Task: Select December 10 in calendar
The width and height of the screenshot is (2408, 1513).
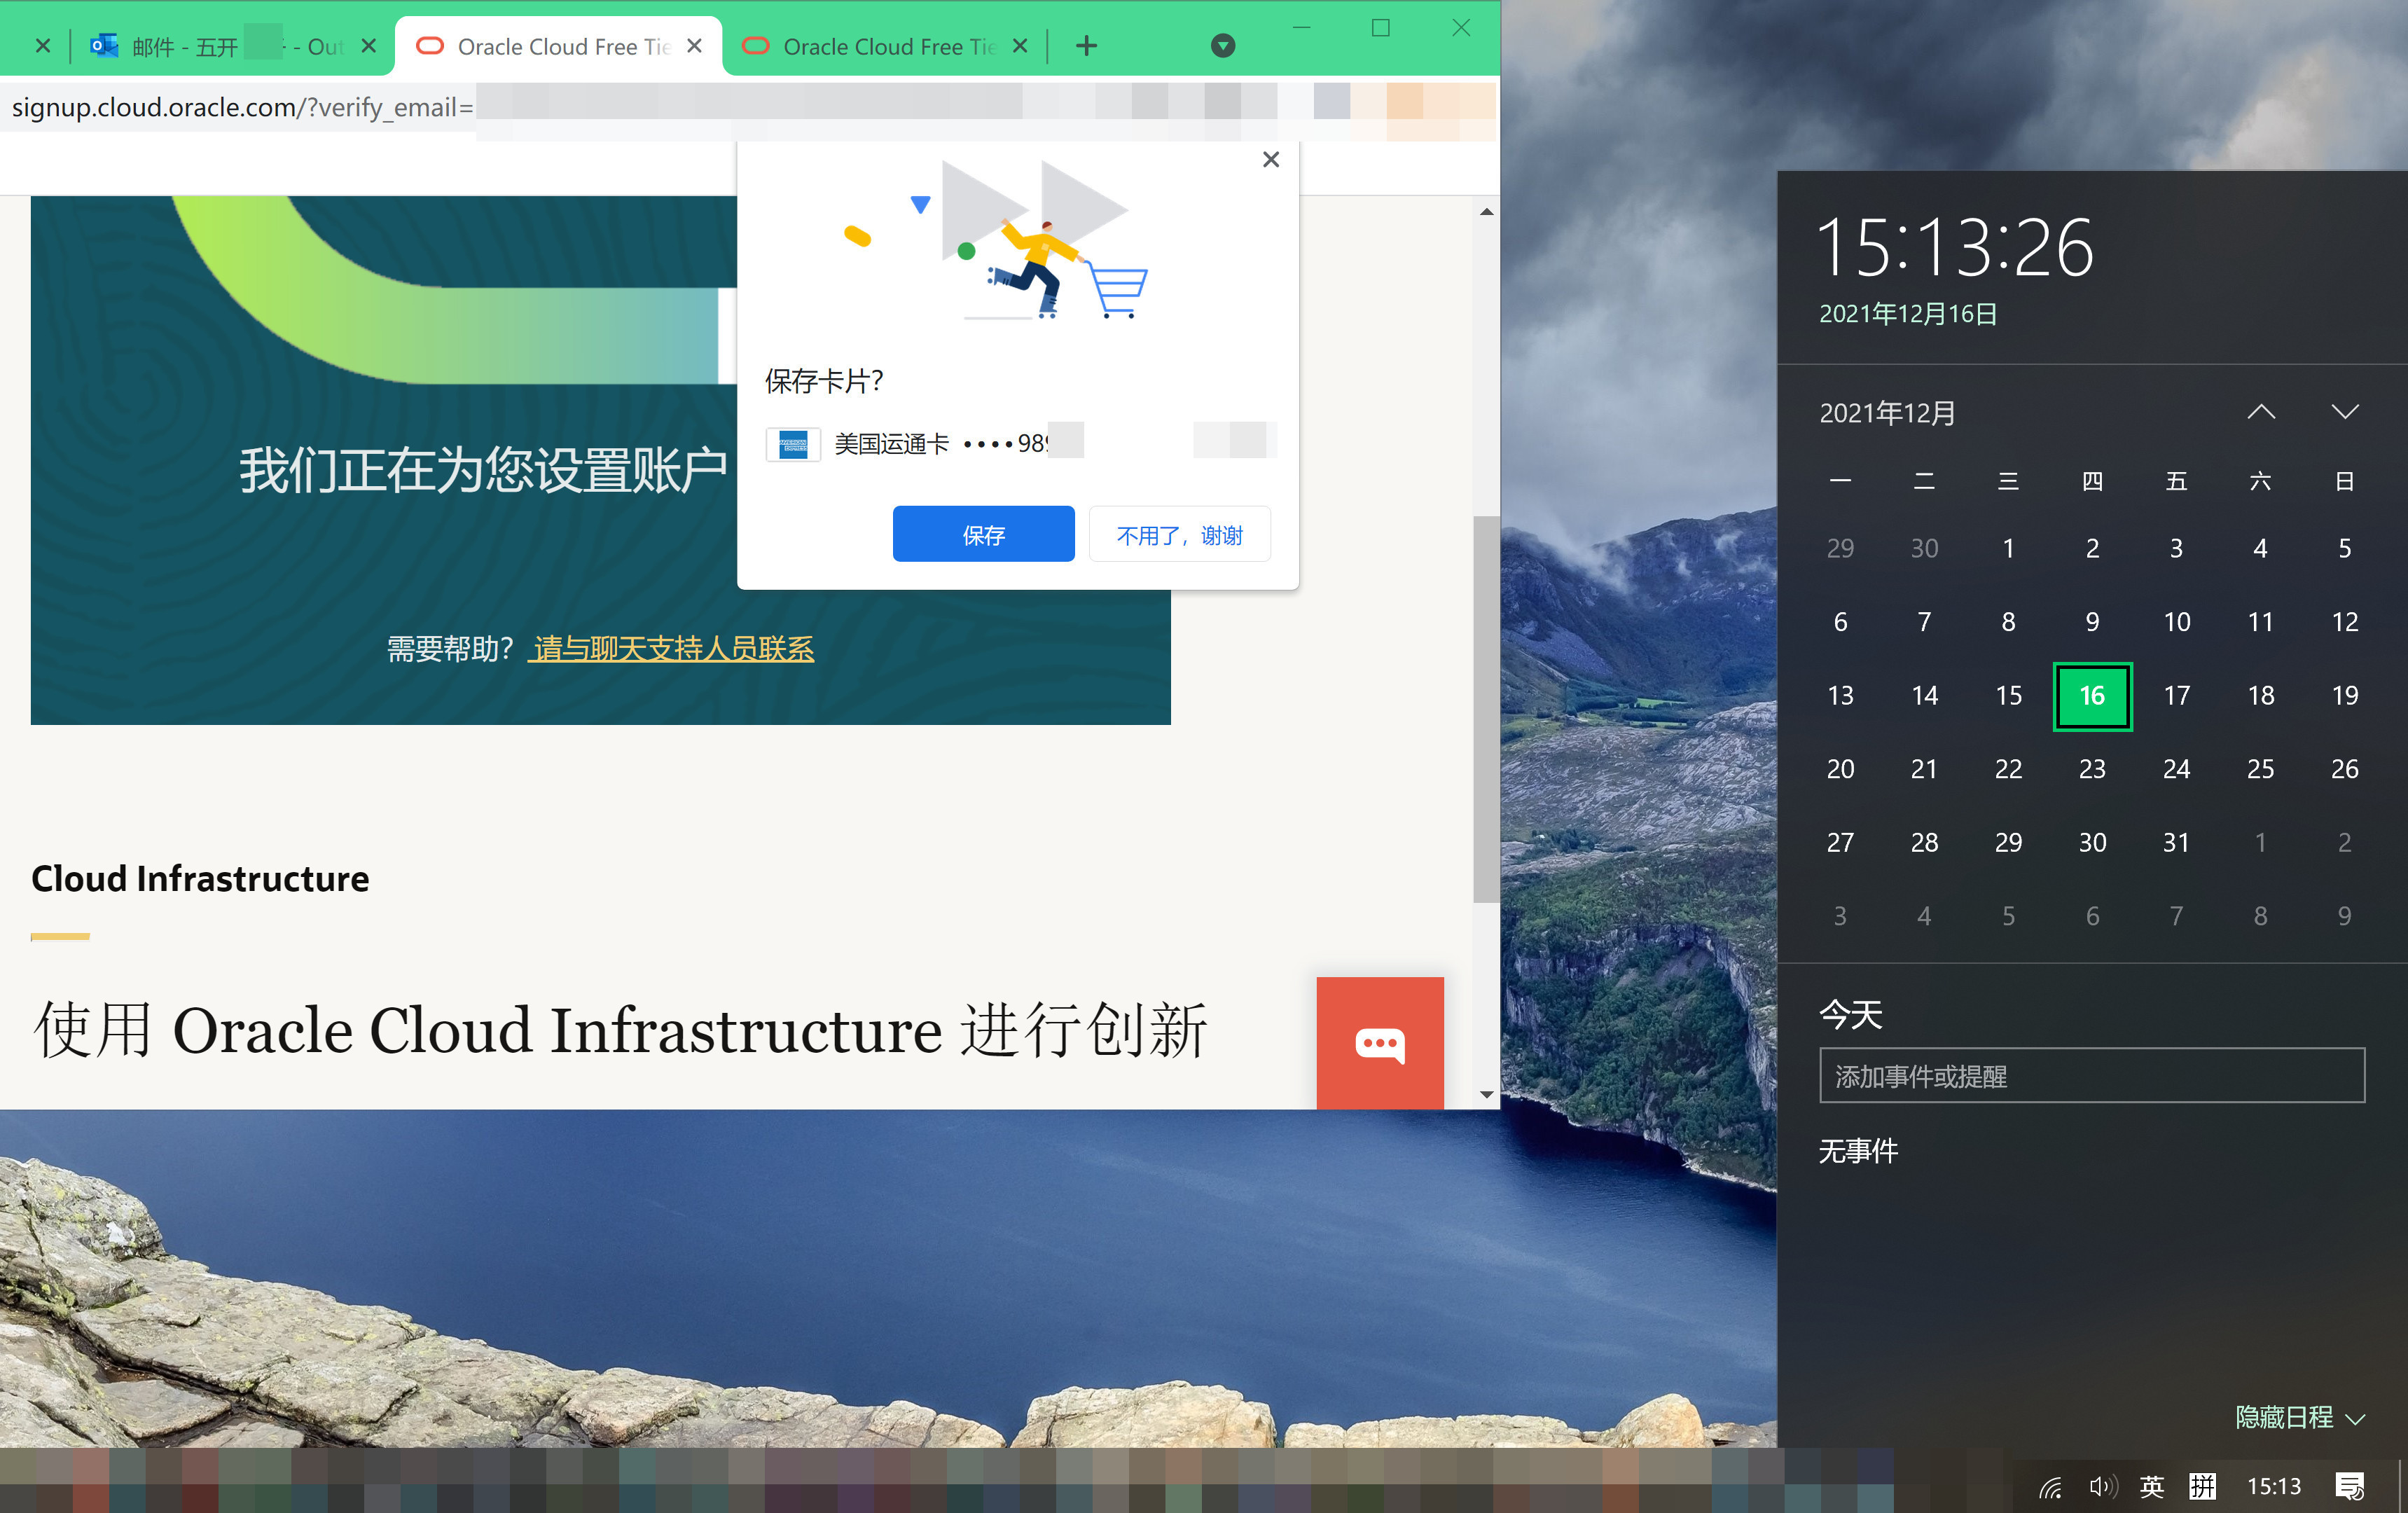Action: coord(2176,622)
